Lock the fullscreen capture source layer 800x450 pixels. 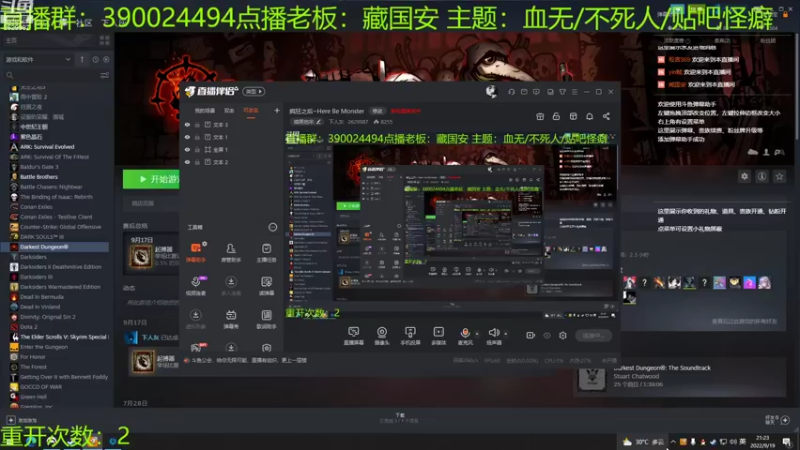point(197,149)
